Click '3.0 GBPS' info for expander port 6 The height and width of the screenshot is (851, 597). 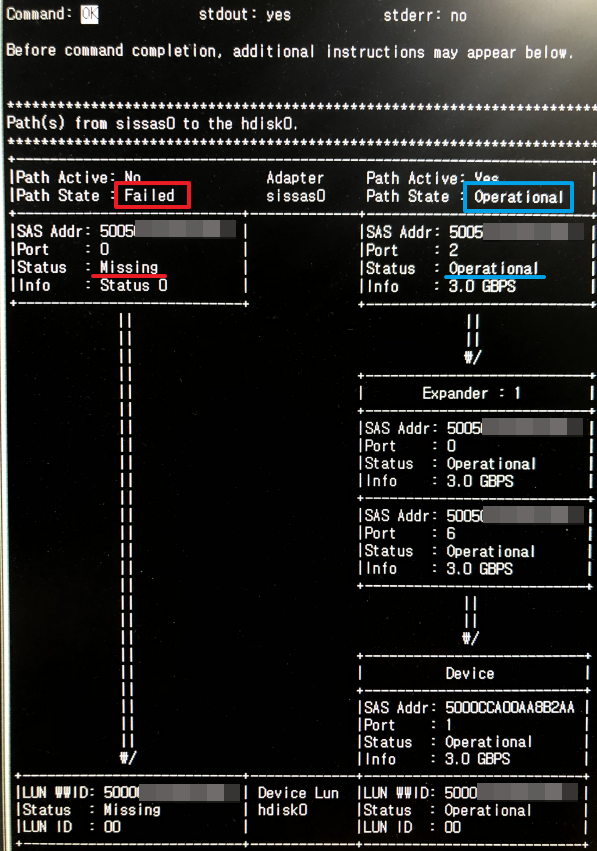[x=479, y=568]
